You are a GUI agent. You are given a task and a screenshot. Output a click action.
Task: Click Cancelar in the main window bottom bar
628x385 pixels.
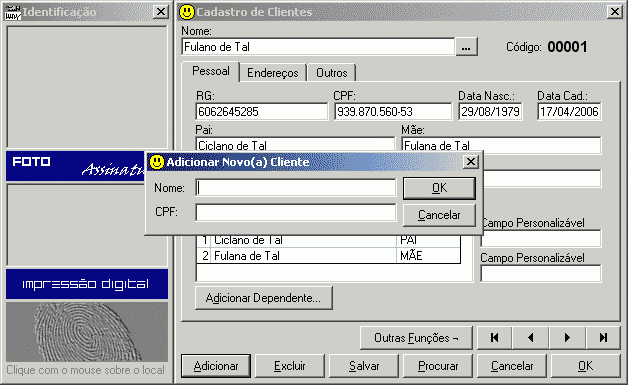(512, 366)
